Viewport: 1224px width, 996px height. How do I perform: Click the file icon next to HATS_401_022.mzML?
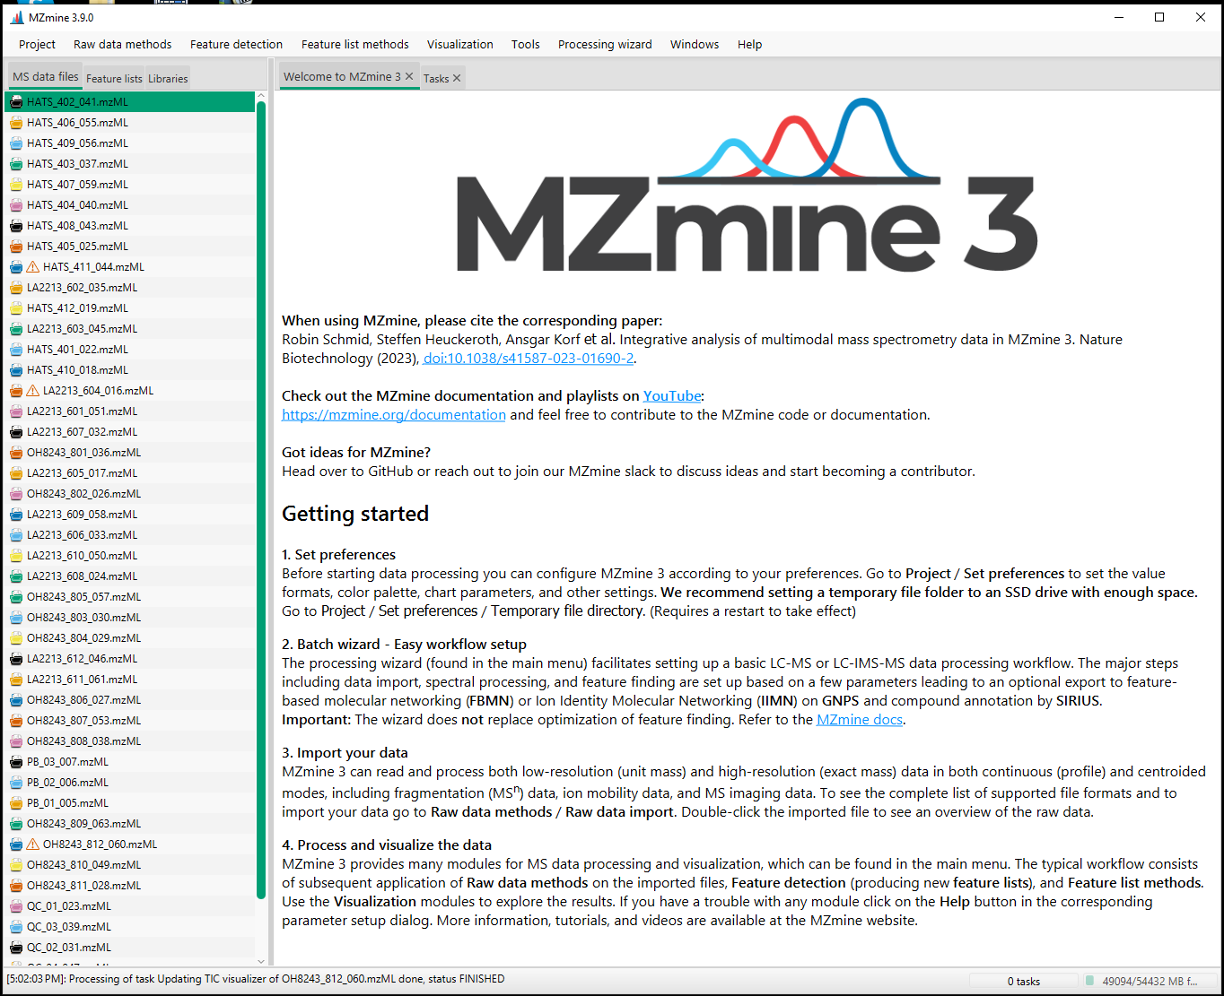16,349
